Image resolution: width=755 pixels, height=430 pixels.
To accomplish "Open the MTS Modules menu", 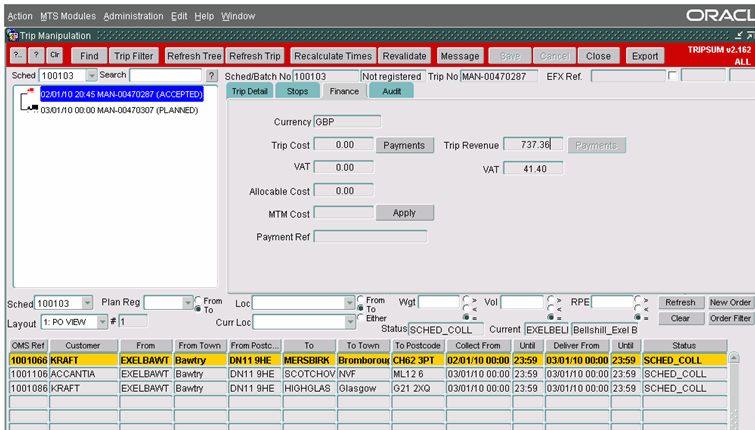I will point(68,16).
